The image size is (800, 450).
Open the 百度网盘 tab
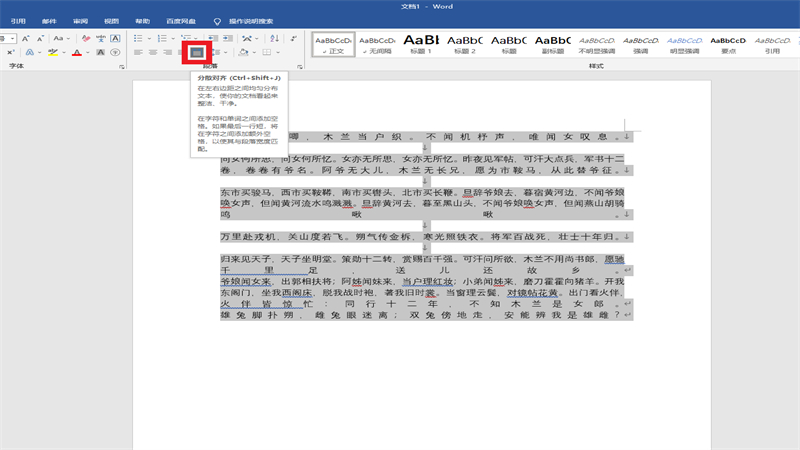pyautogui.click(x=181, y=21)
